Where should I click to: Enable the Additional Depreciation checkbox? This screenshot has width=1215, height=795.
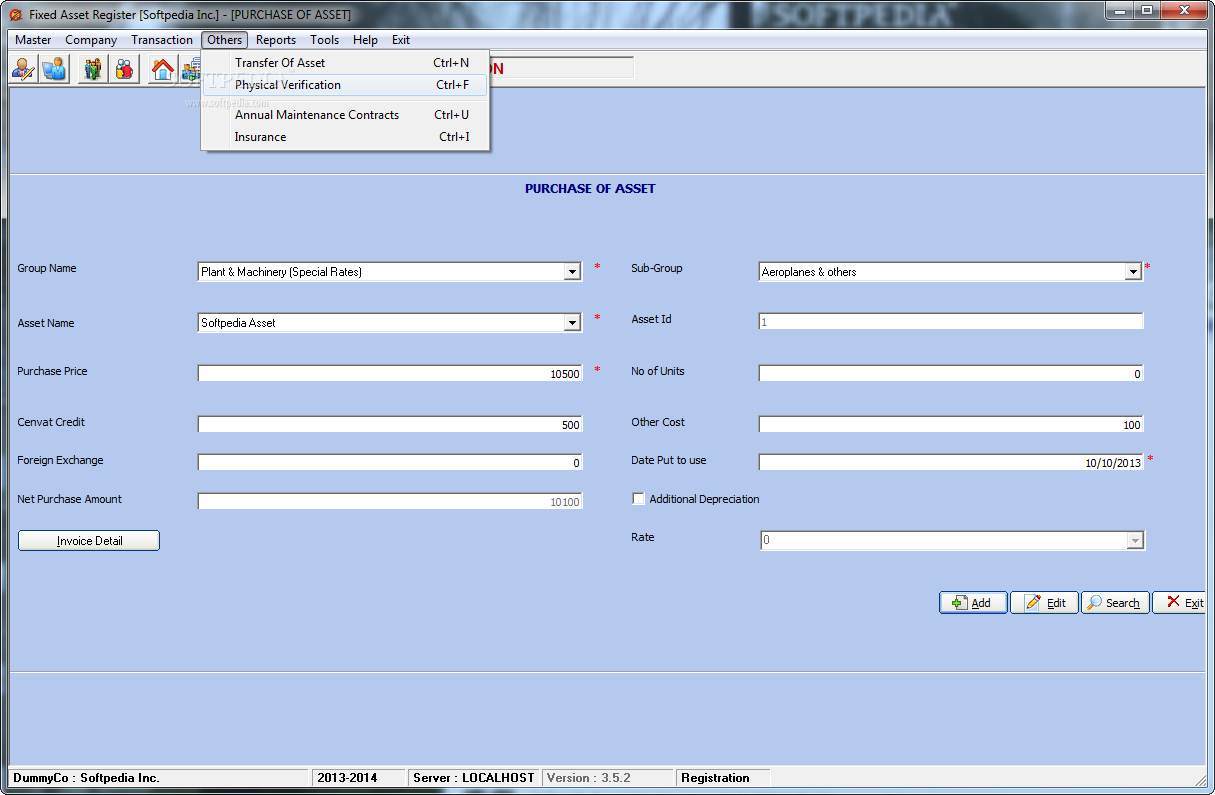click(x=638, y=499)
